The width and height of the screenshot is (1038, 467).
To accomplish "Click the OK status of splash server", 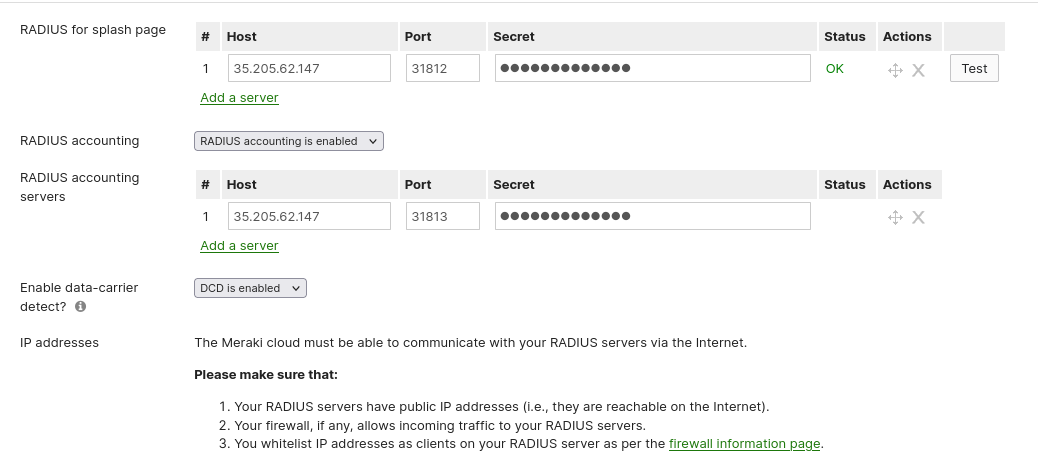I will coord(834,69).
